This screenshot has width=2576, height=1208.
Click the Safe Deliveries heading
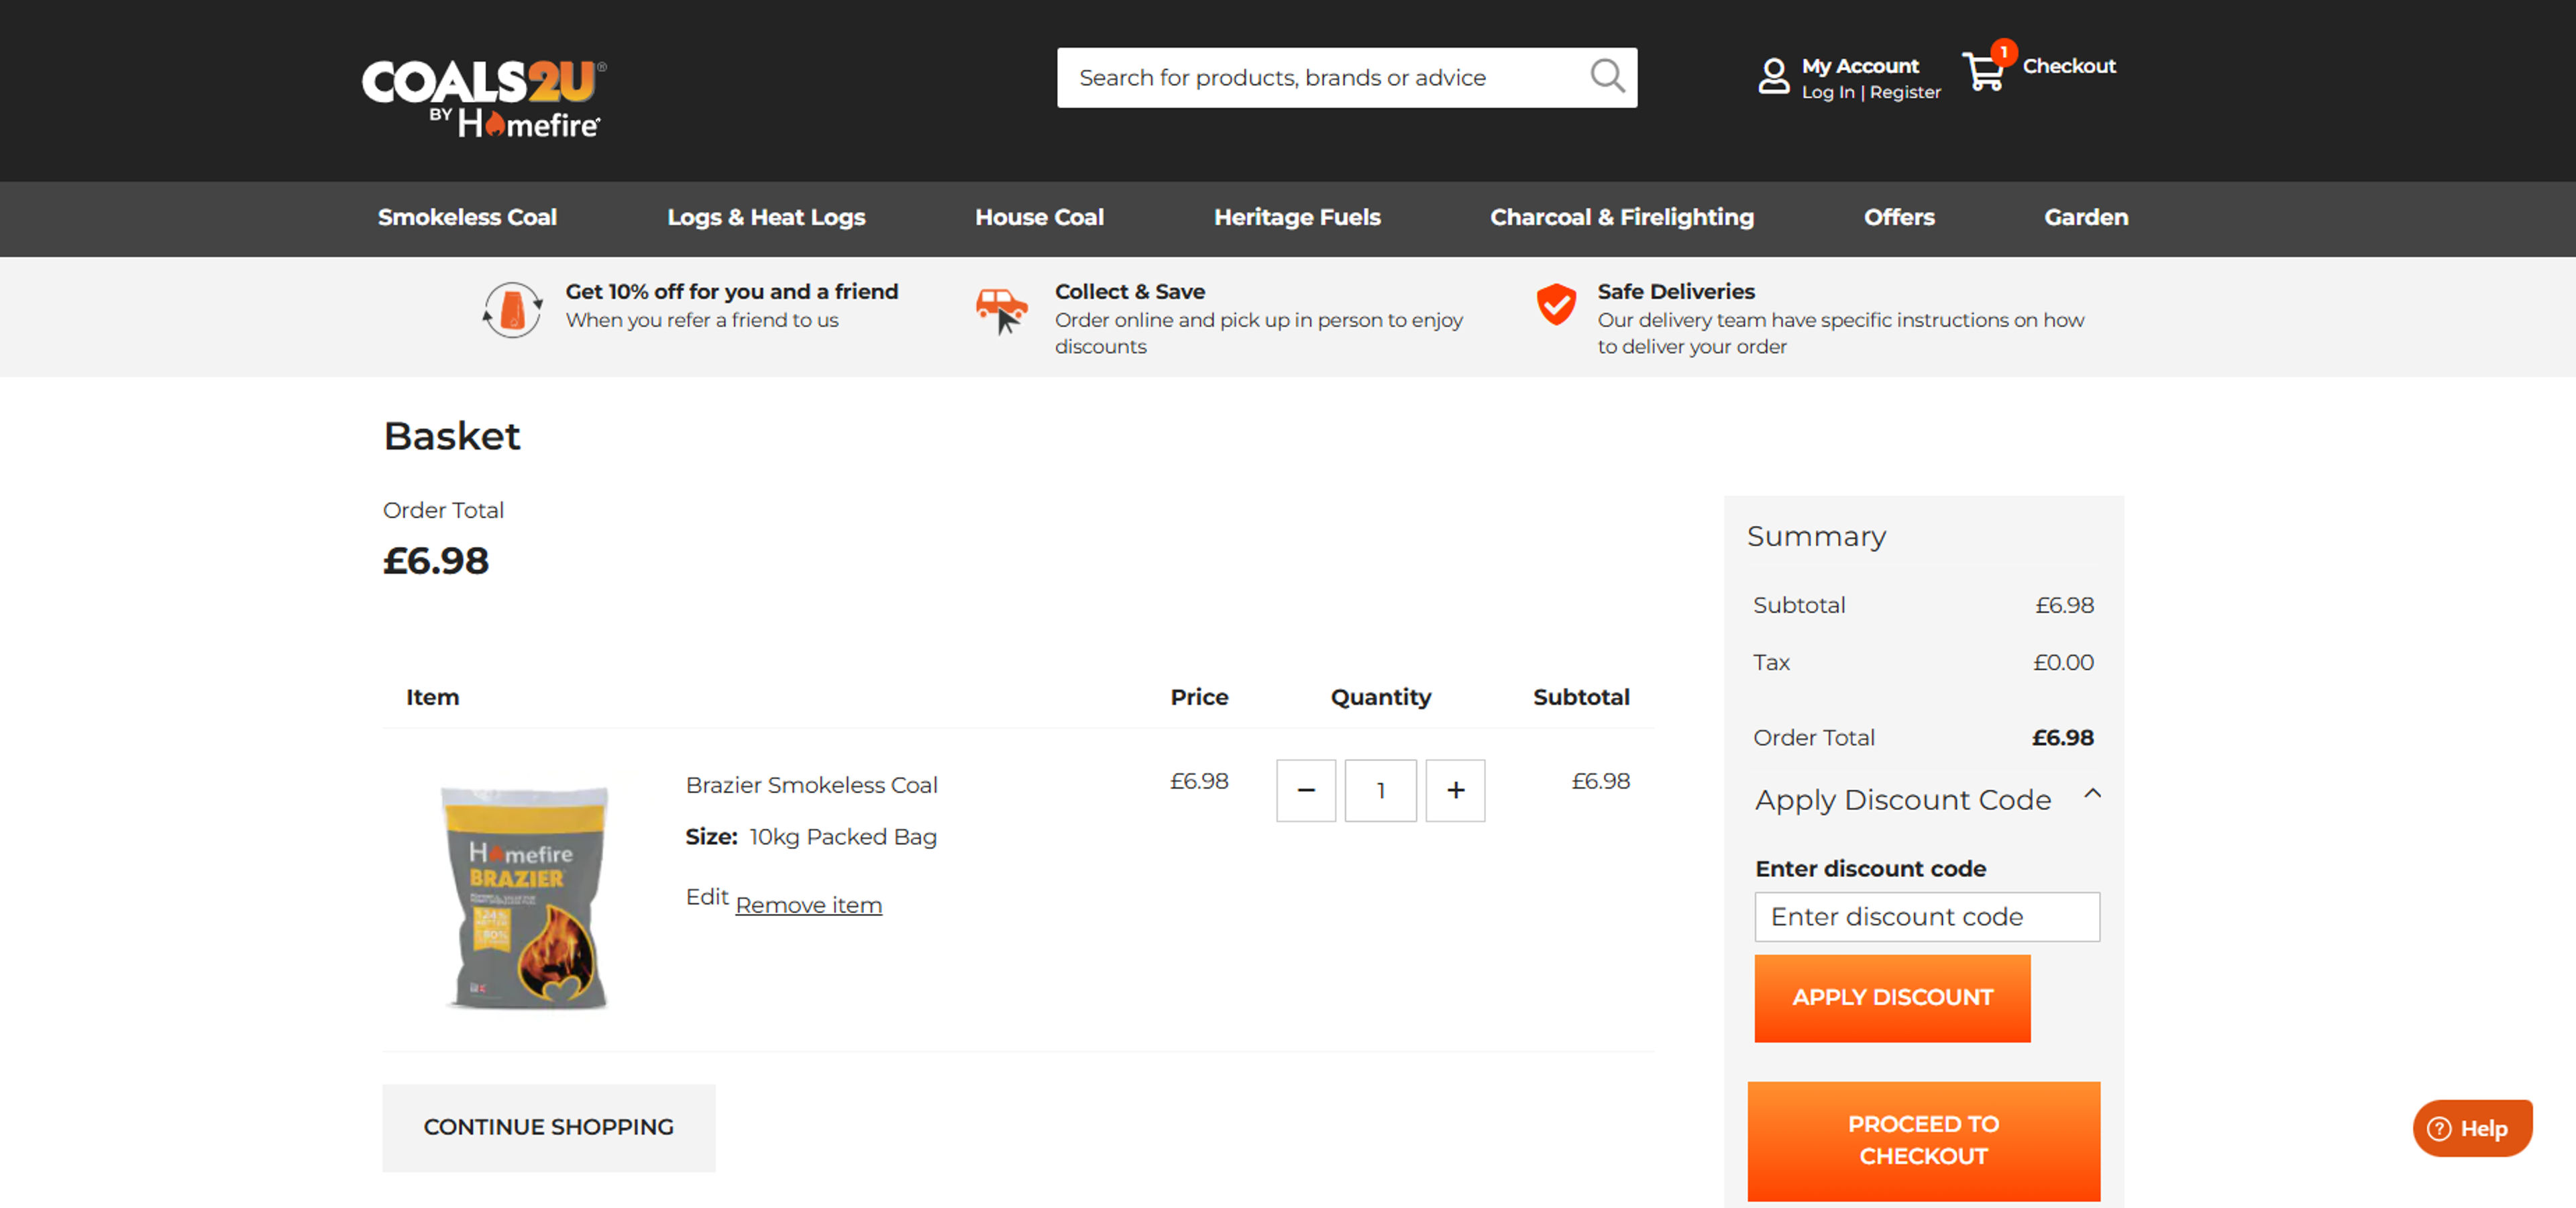[x=1676, y=291]
